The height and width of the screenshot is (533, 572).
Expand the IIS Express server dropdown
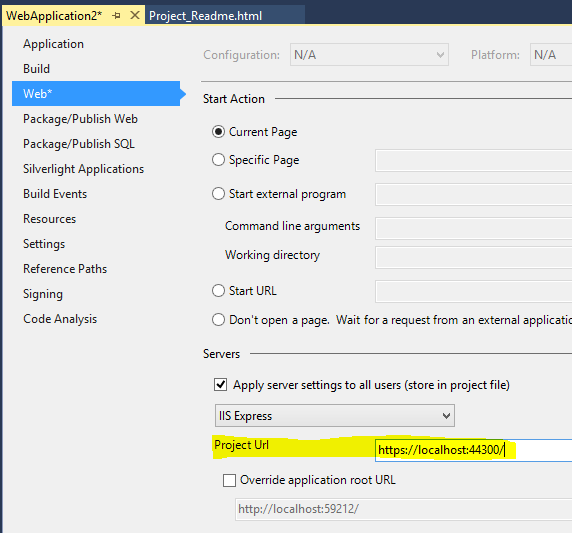coord(335,416)
